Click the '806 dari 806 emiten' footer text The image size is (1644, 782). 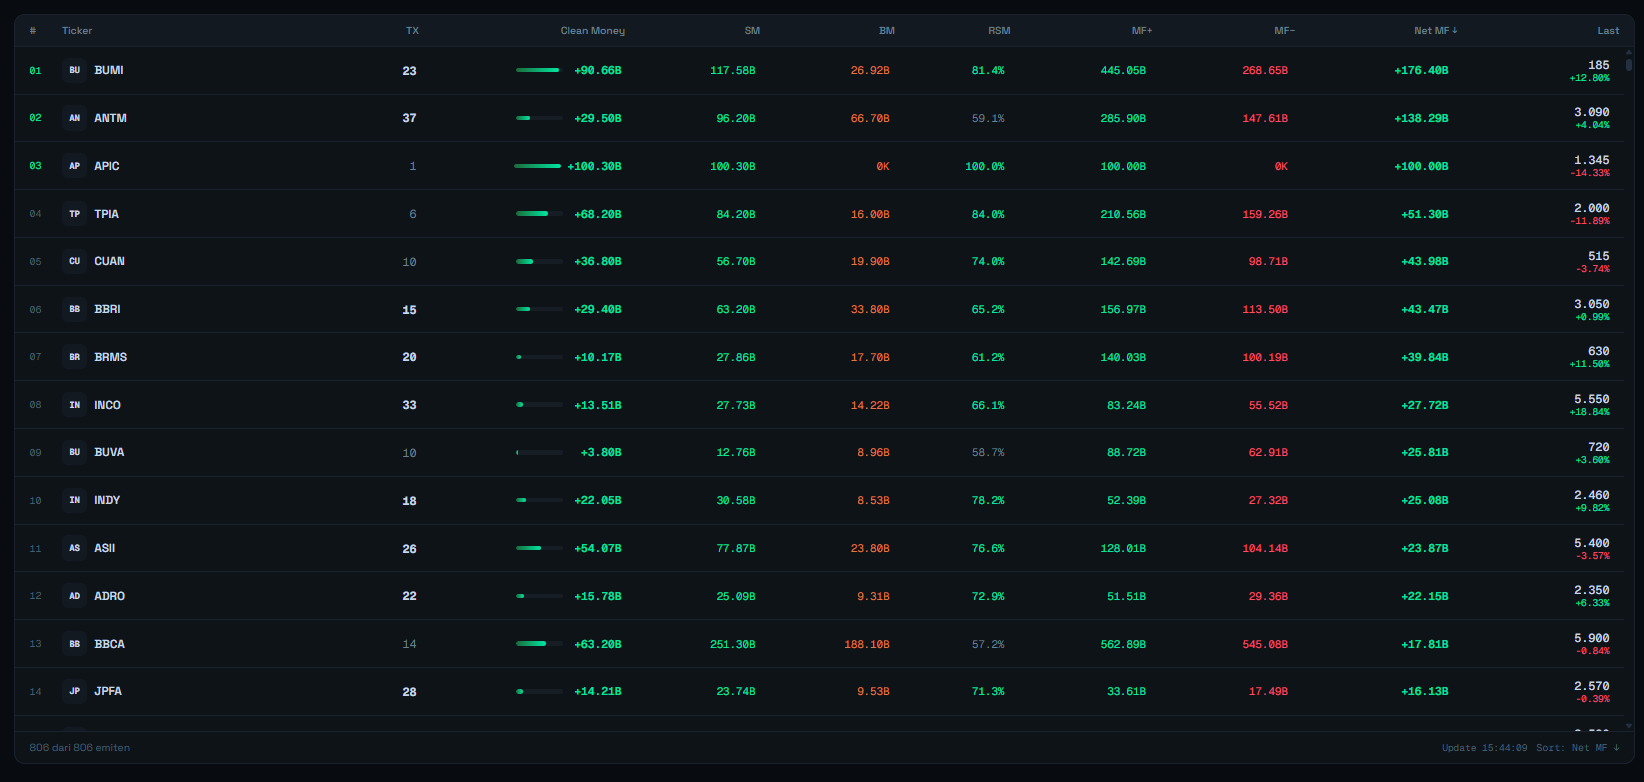tap(80, 747)
